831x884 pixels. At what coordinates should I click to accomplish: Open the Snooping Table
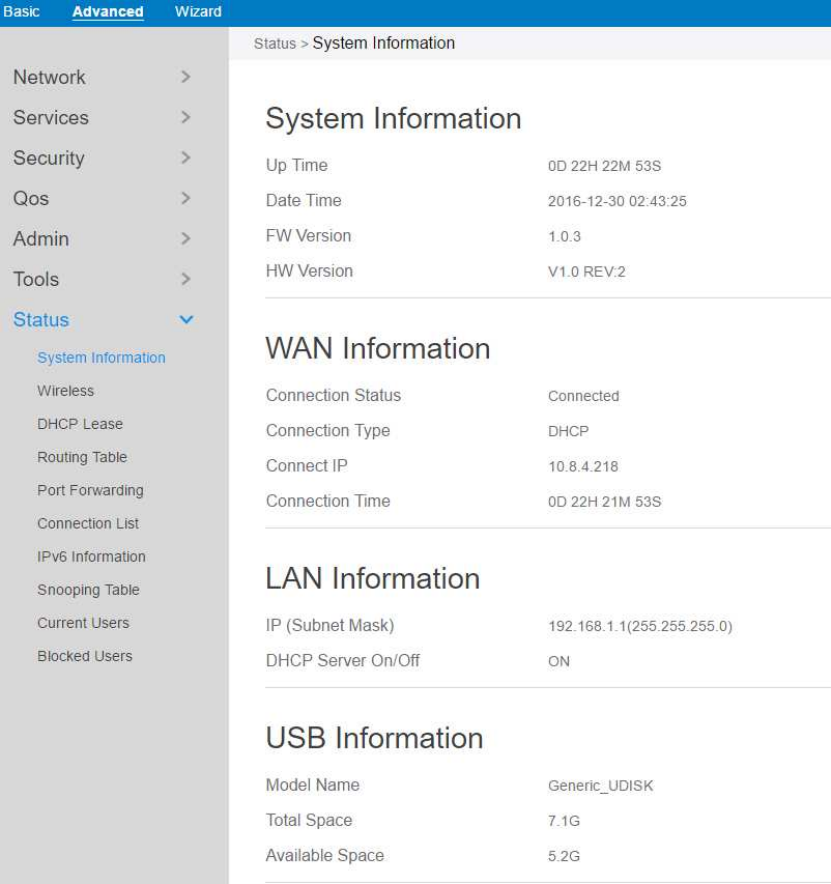click(x=88, y=590)
